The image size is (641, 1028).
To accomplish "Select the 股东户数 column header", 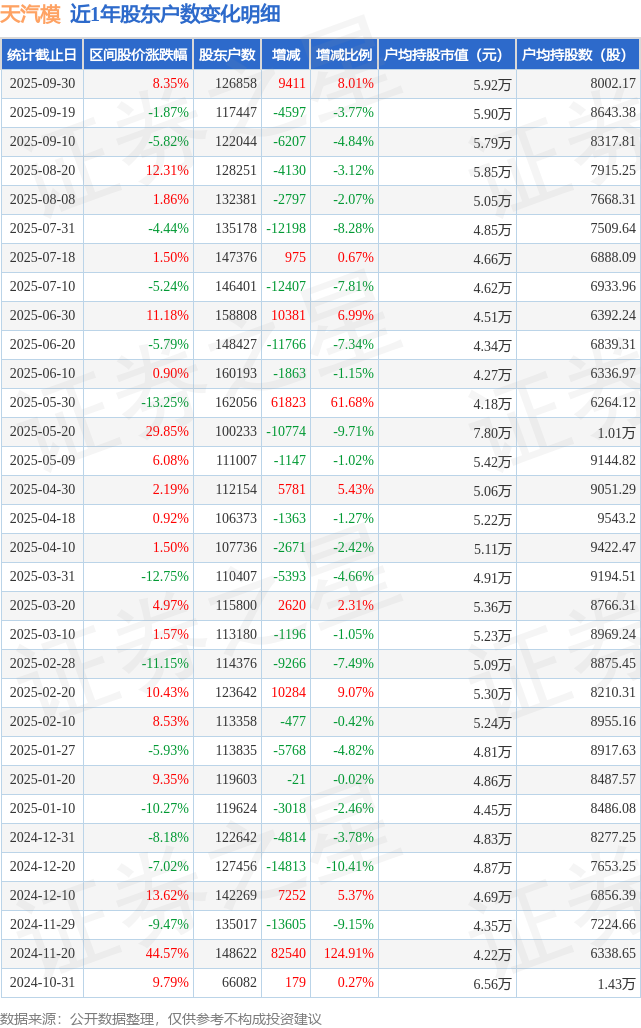I will [x=227, y=55].
